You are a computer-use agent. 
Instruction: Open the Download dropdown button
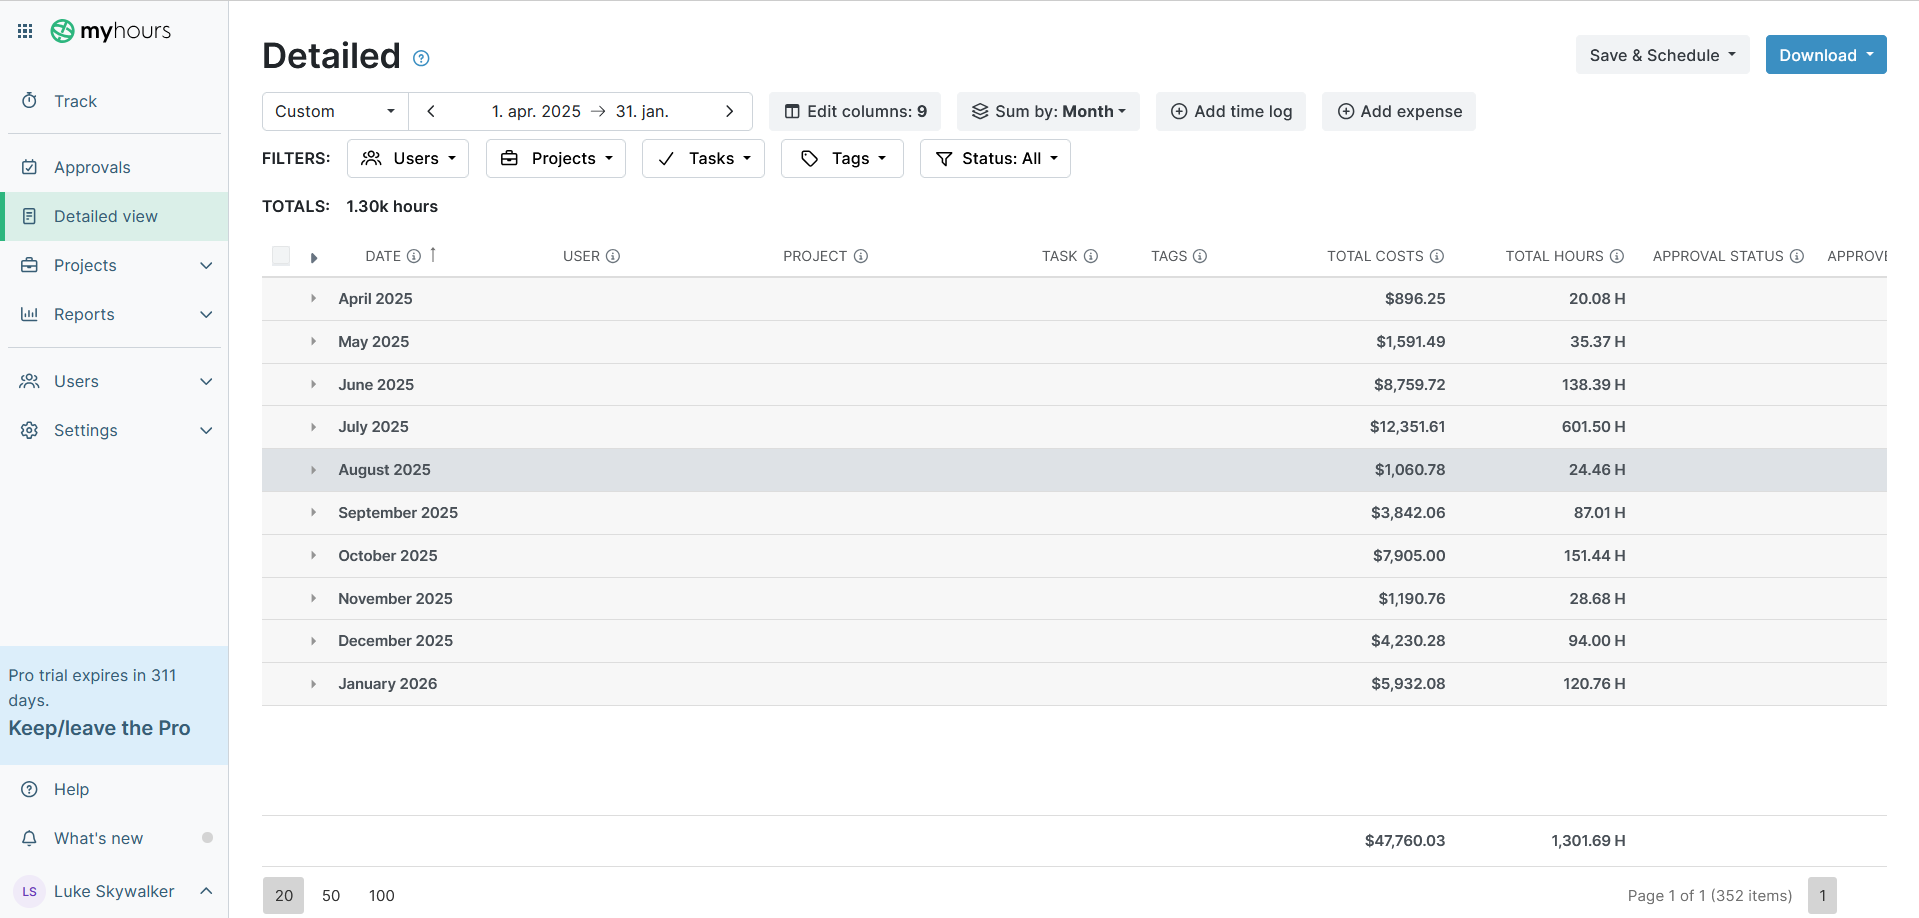pos(1826,55)
